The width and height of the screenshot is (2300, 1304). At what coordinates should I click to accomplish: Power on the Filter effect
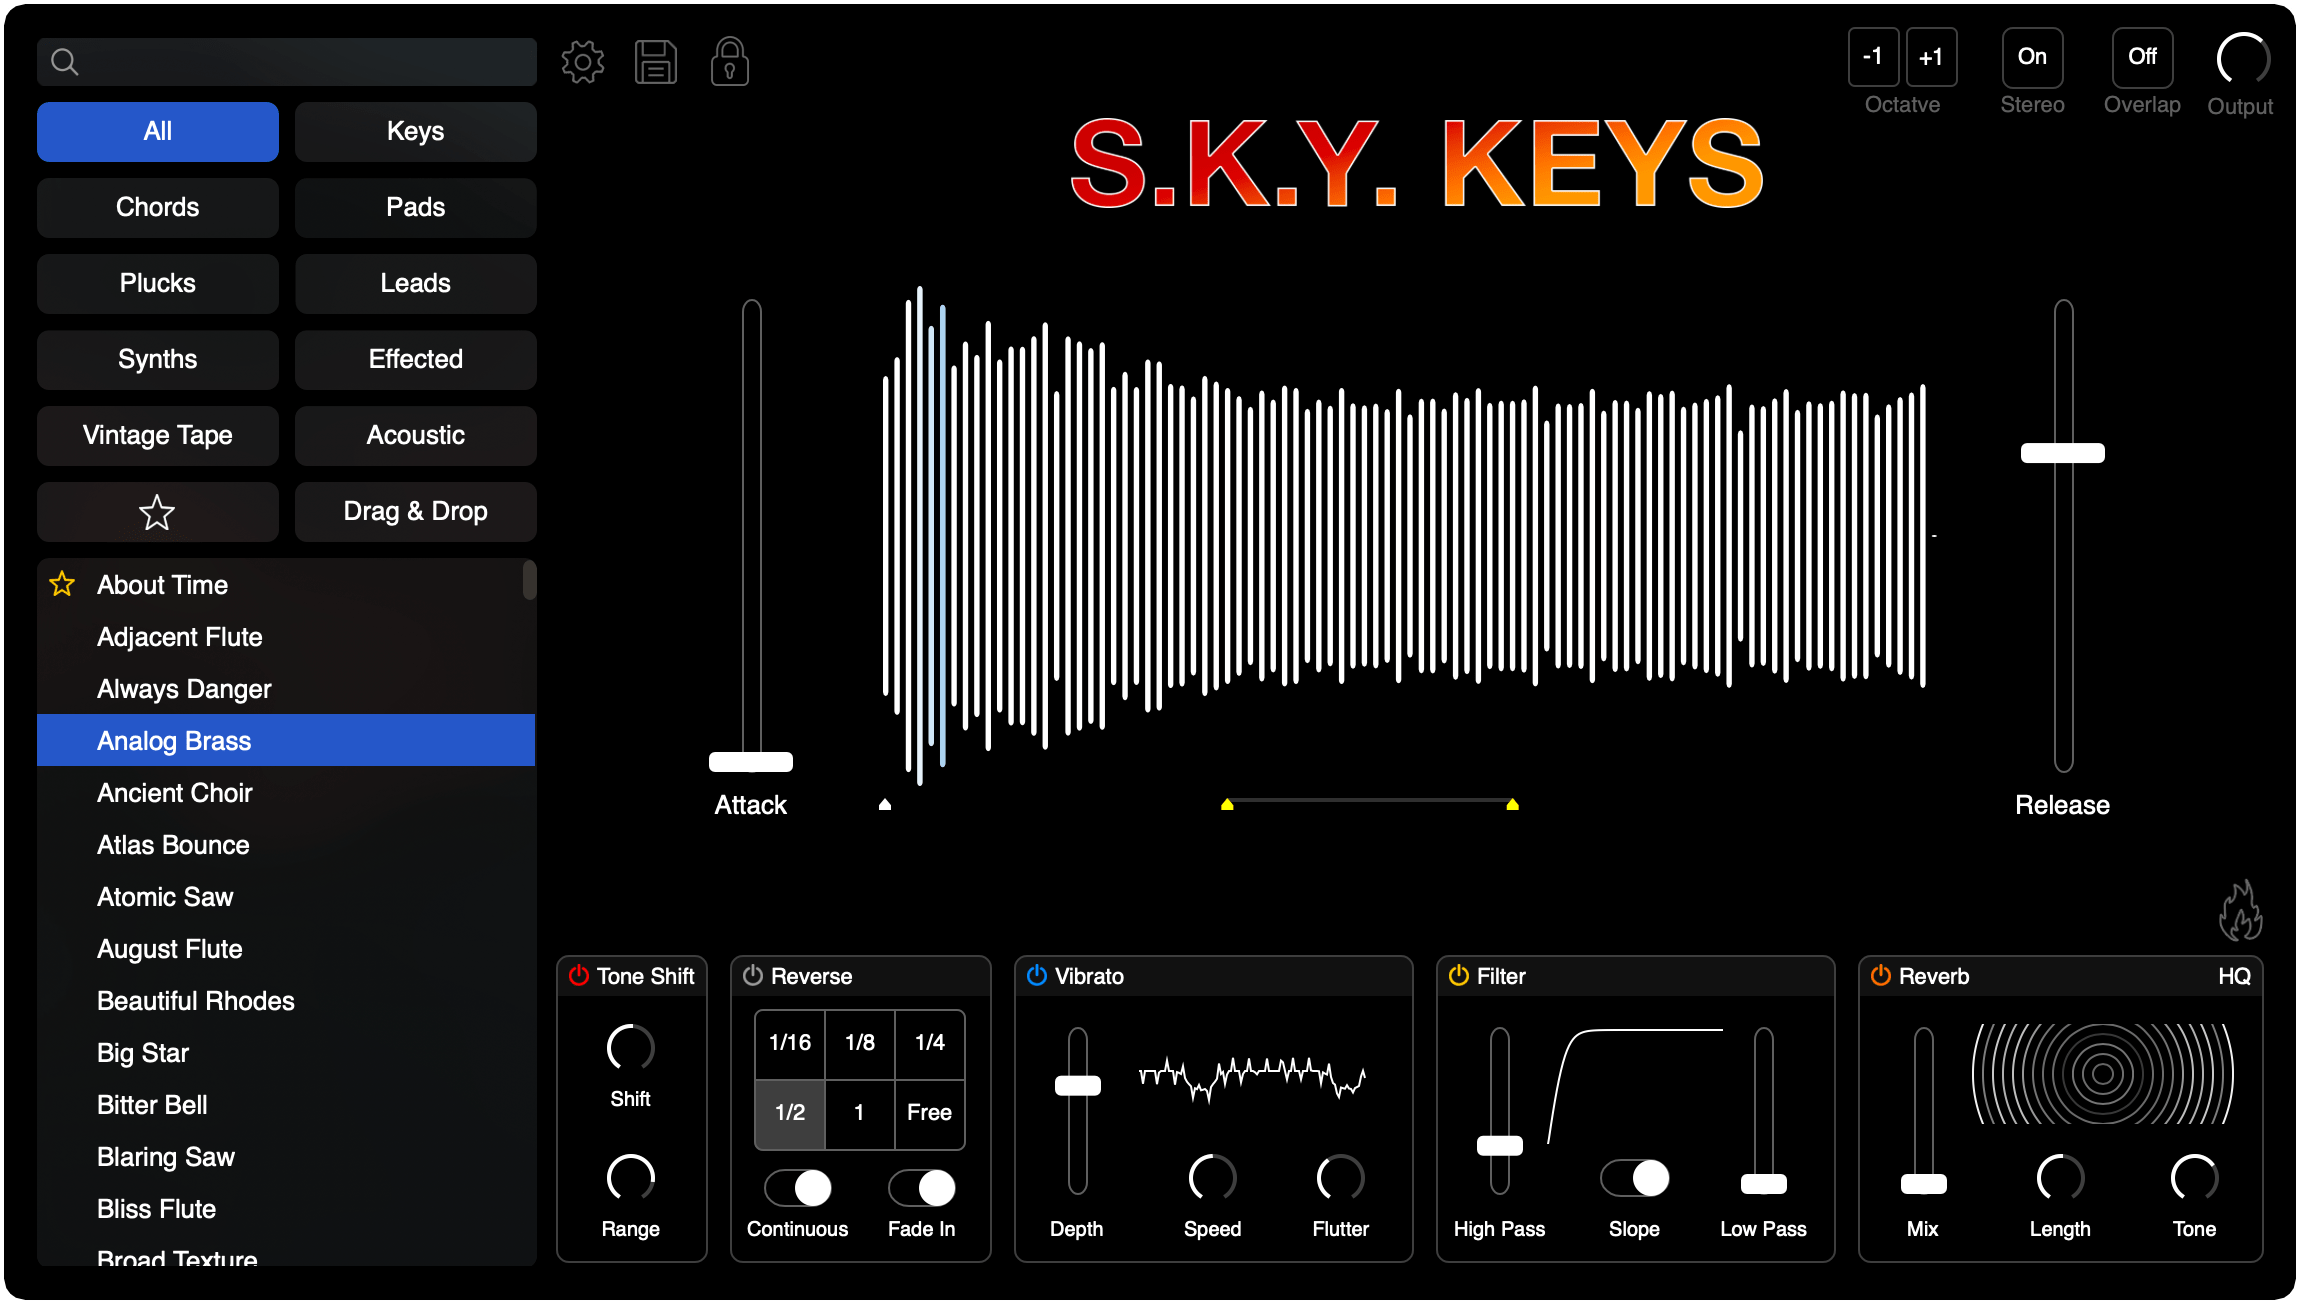pyautogui.click(x=1458, y=976)
